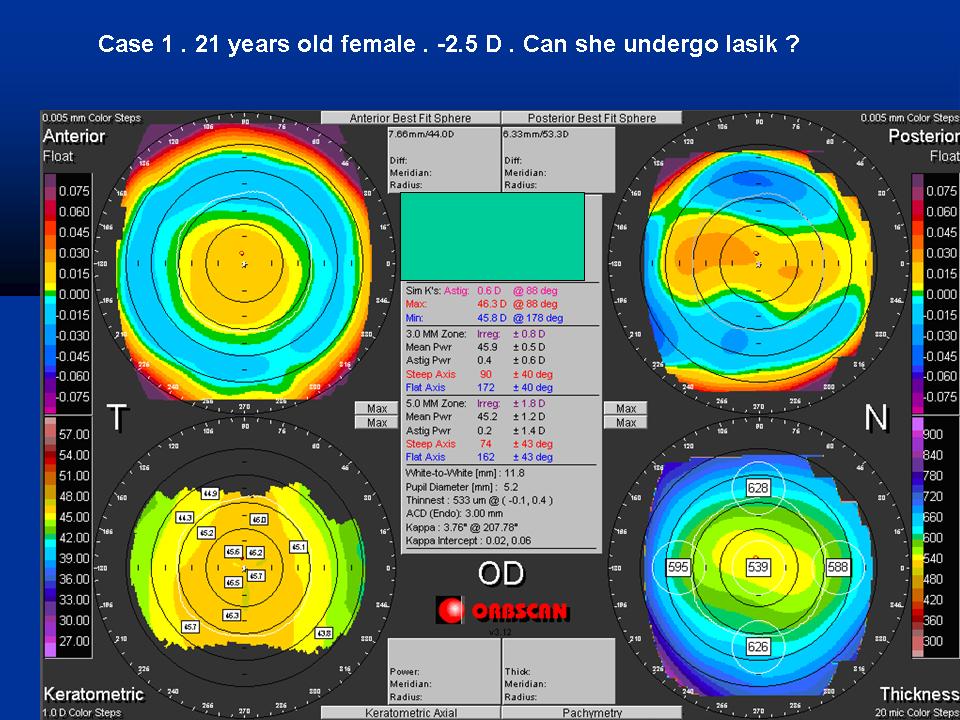
Task: Click the 626 inferior thickness marker
Action: coord(756,647)
